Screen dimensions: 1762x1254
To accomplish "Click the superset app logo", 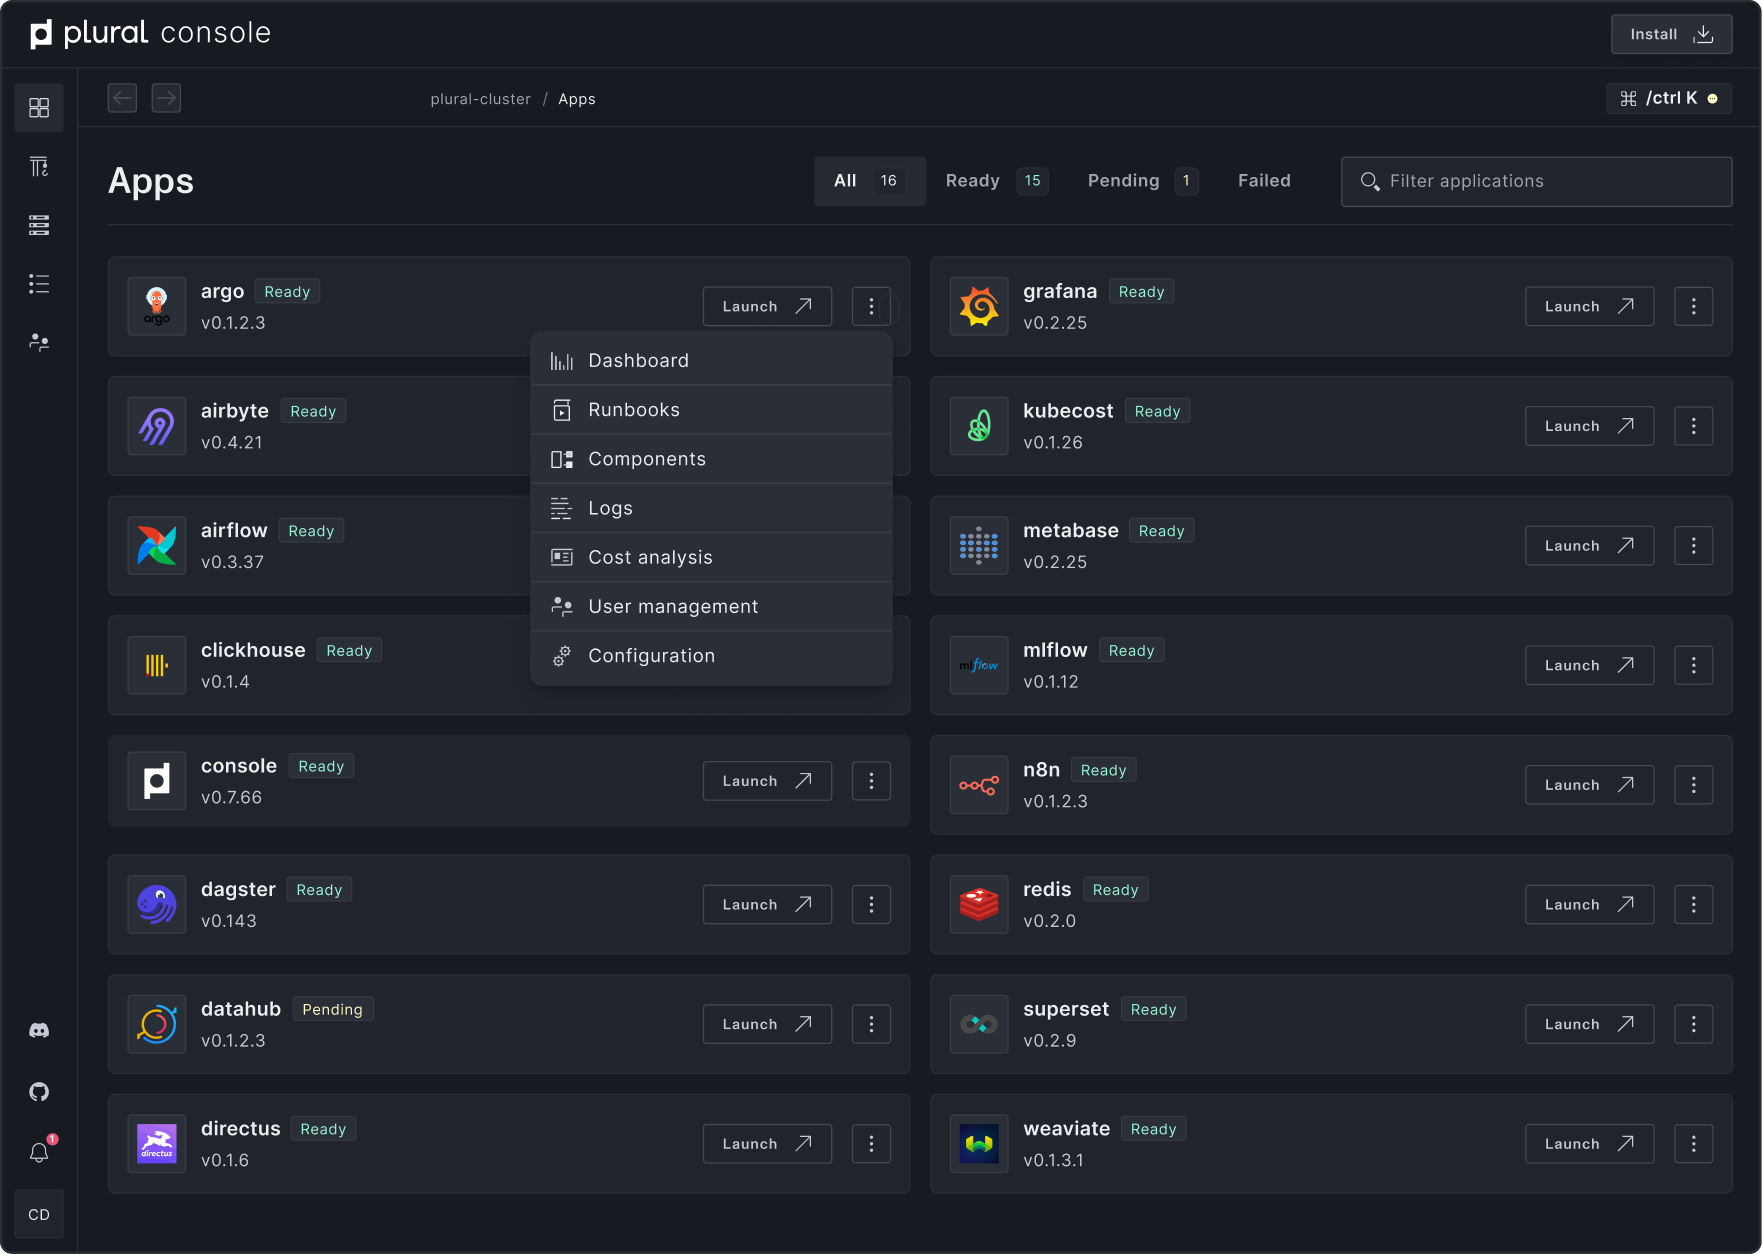I will tap(979, 1024).
